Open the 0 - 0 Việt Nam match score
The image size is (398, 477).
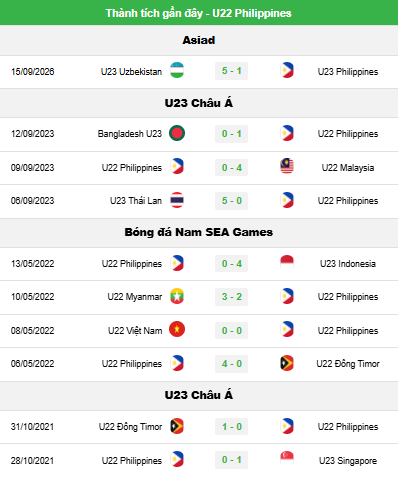pyautogui.click(x=232, y=331)
